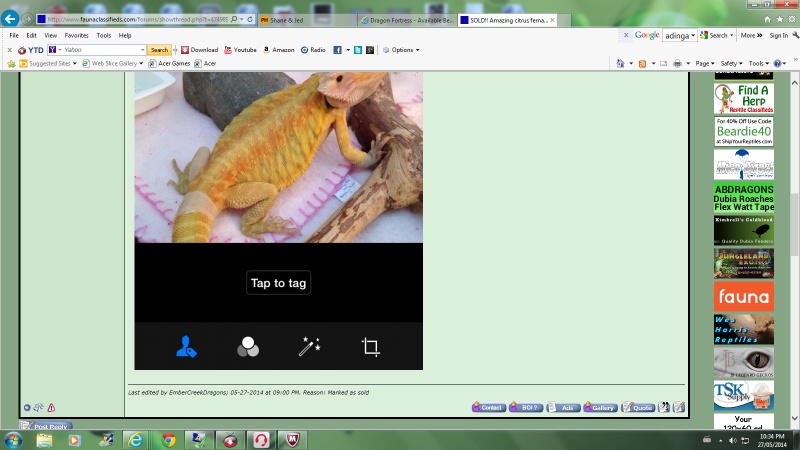Open the Amazon toolbar shortcut
Viewport: 800px width, 450px height.
click(x=279, y=50)
